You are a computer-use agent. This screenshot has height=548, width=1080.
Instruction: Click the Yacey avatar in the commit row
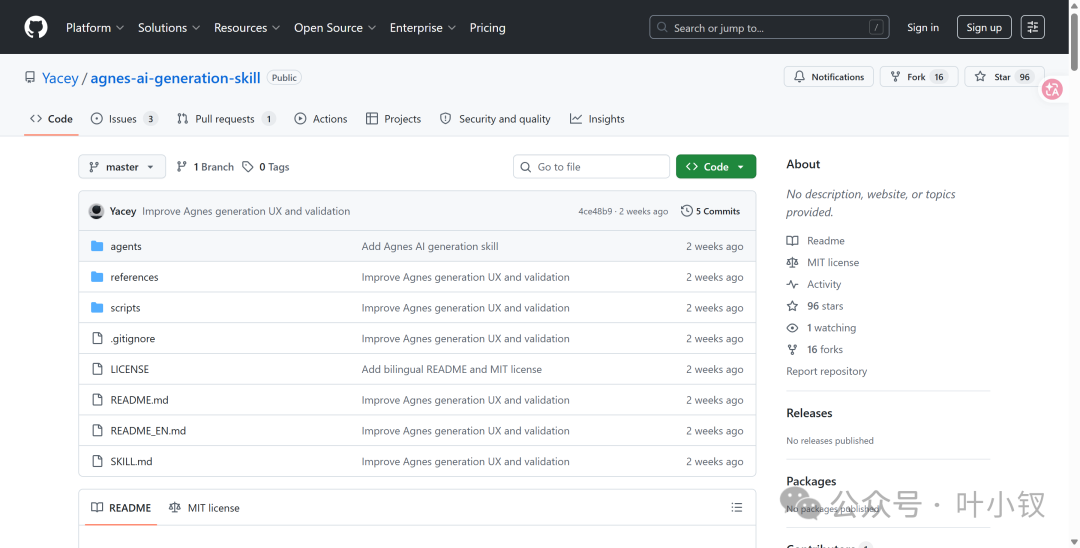point(96,211)
